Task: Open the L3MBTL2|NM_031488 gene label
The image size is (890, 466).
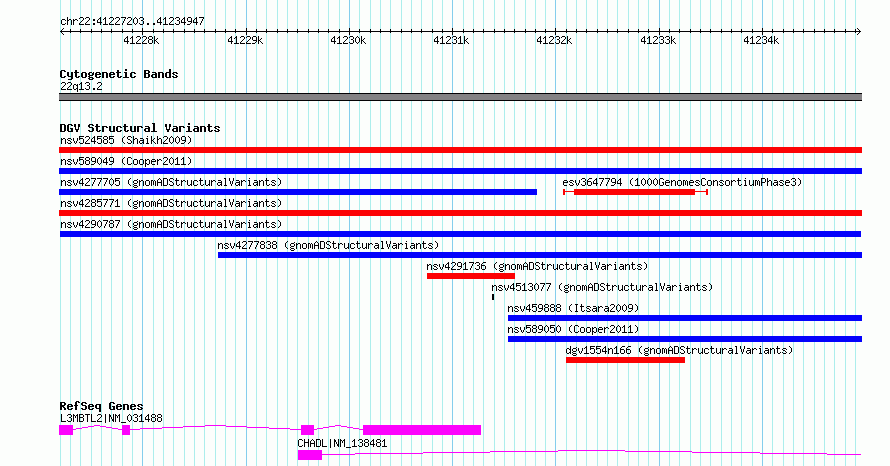Action: click(111, 418)
